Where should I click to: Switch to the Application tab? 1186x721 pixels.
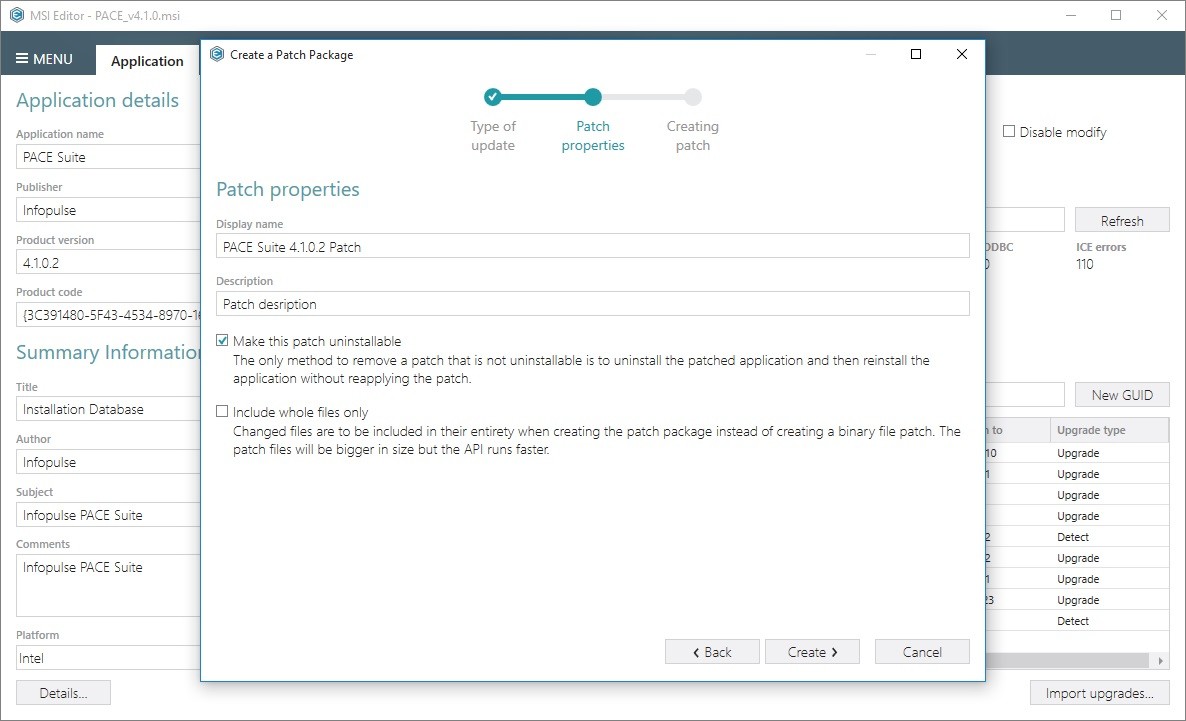147,61
